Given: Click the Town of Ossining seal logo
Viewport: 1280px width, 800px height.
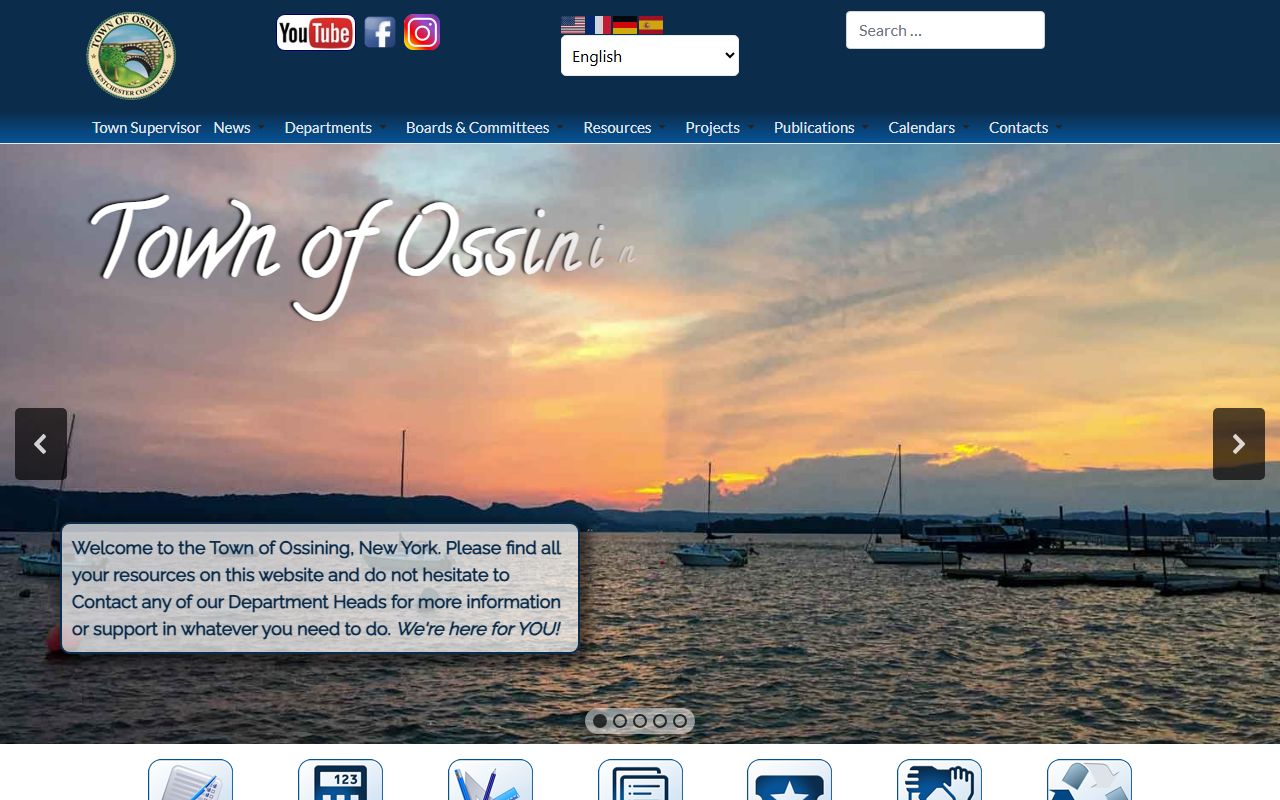Looking at the screenshot, I should (x=131, y=56).
